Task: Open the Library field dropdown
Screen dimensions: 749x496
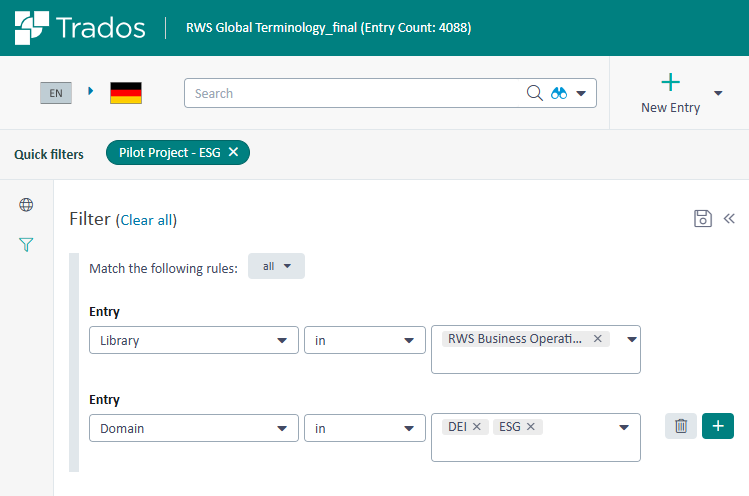Action: point(193,340)
